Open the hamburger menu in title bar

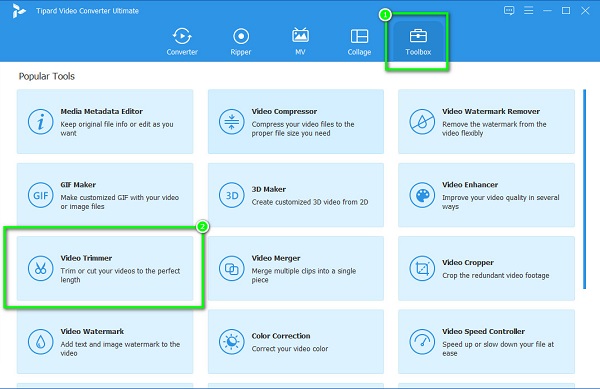click(x=528, y=11)
